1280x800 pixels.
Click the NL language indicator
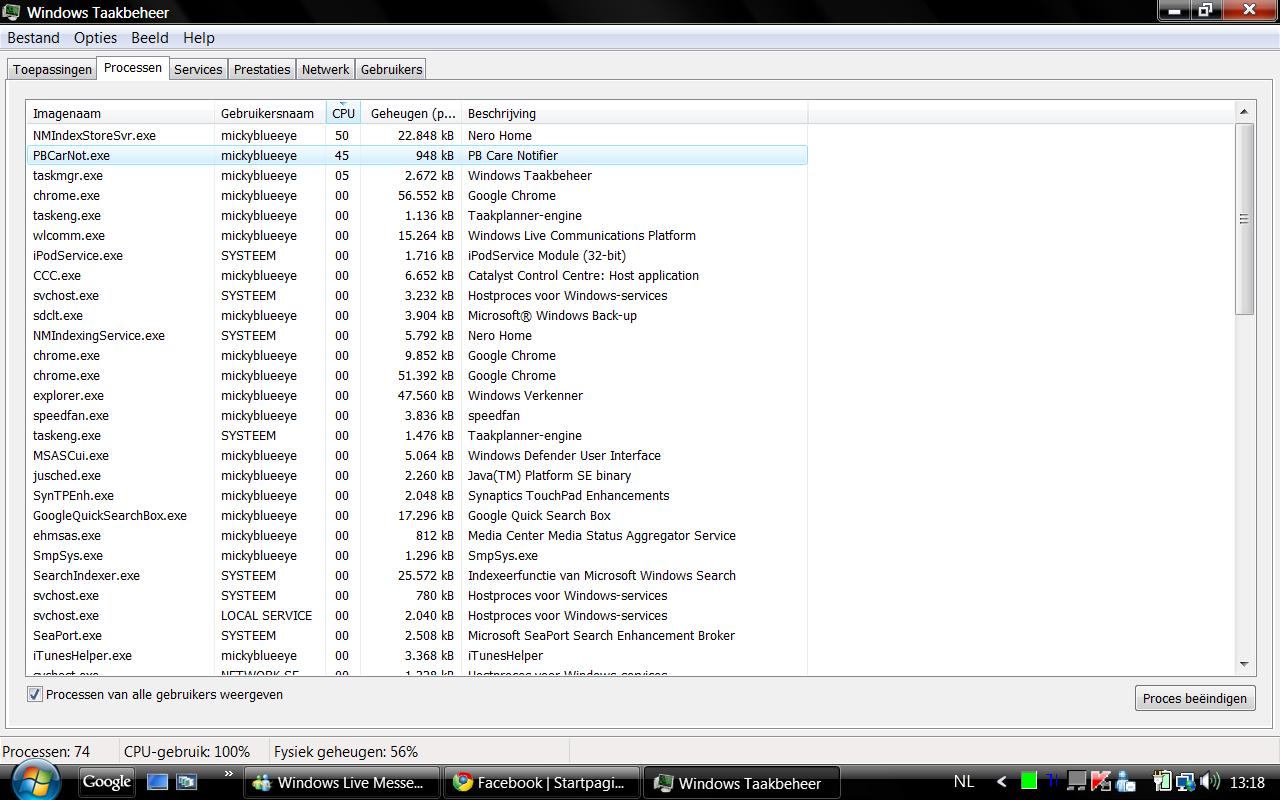tap(964, 782)
